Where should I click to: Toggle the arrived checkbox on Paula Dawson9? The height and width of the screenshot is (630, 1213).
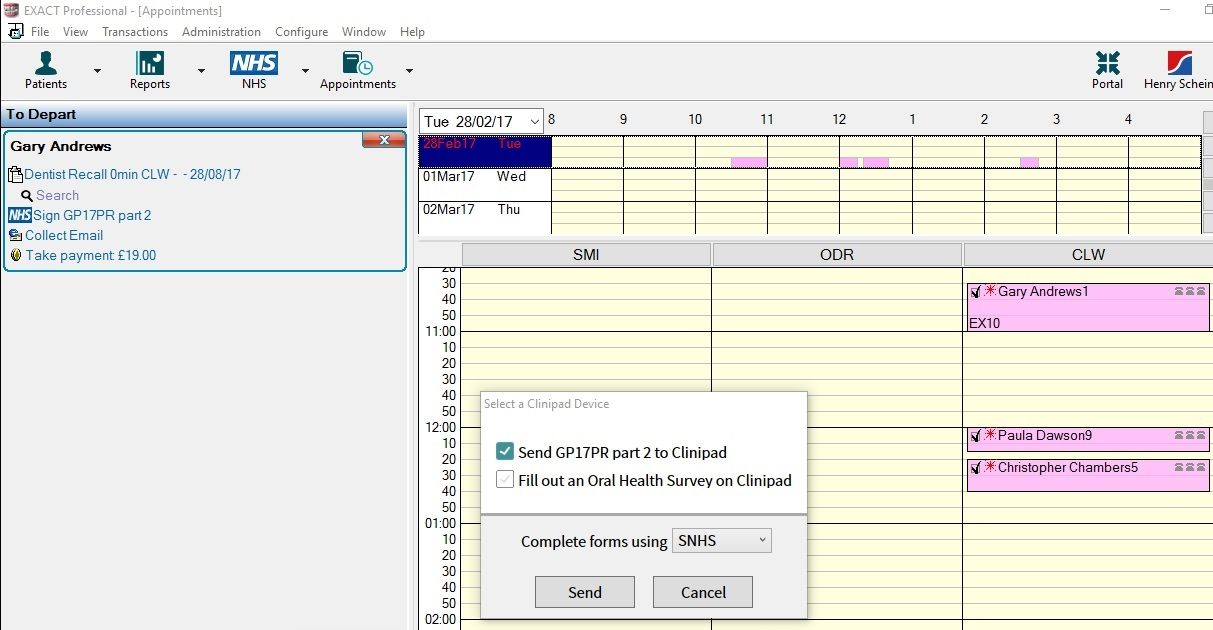(x=975, y=437)
